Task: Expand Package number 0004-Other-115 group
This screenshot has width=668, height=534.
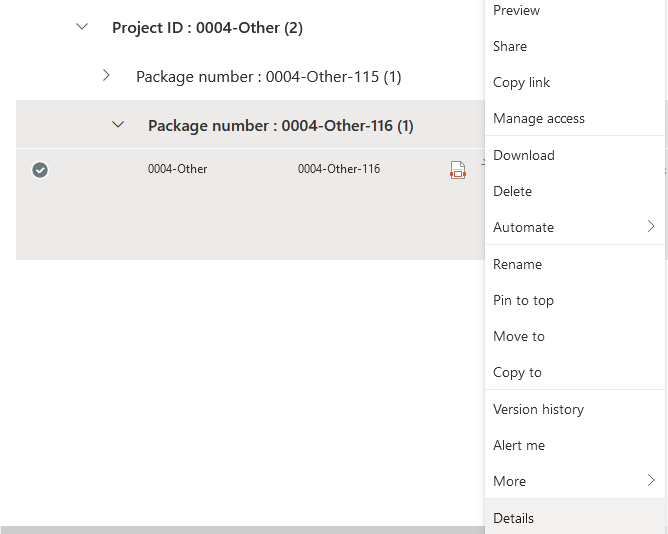Action: tap(107, 75)
